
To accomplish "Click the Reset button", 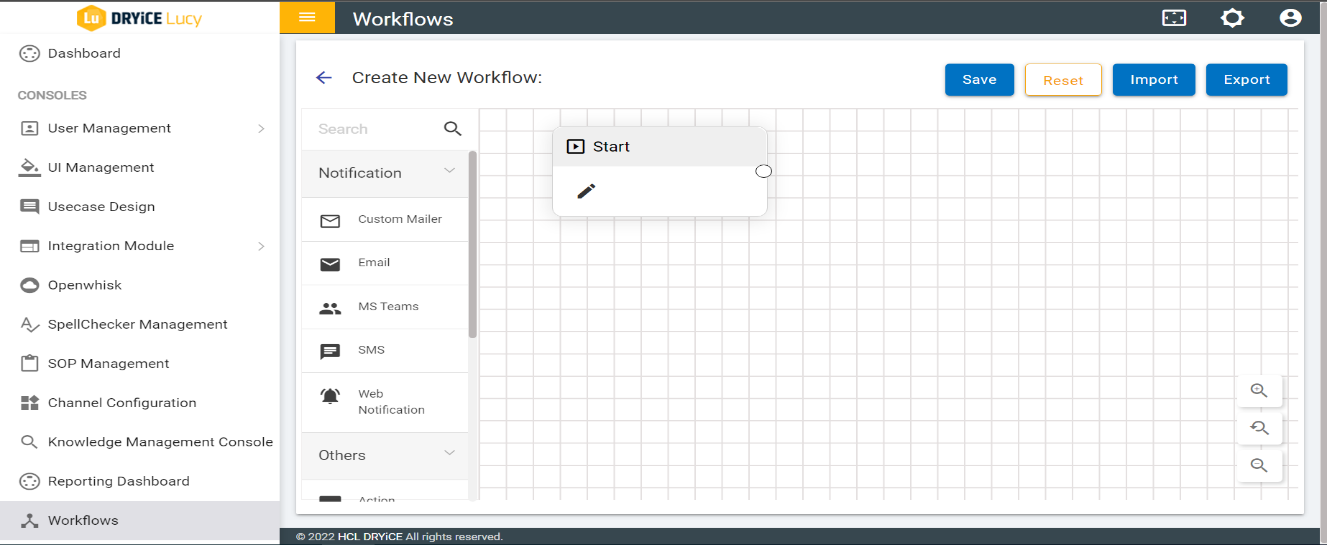I will tap(1063, 80).
